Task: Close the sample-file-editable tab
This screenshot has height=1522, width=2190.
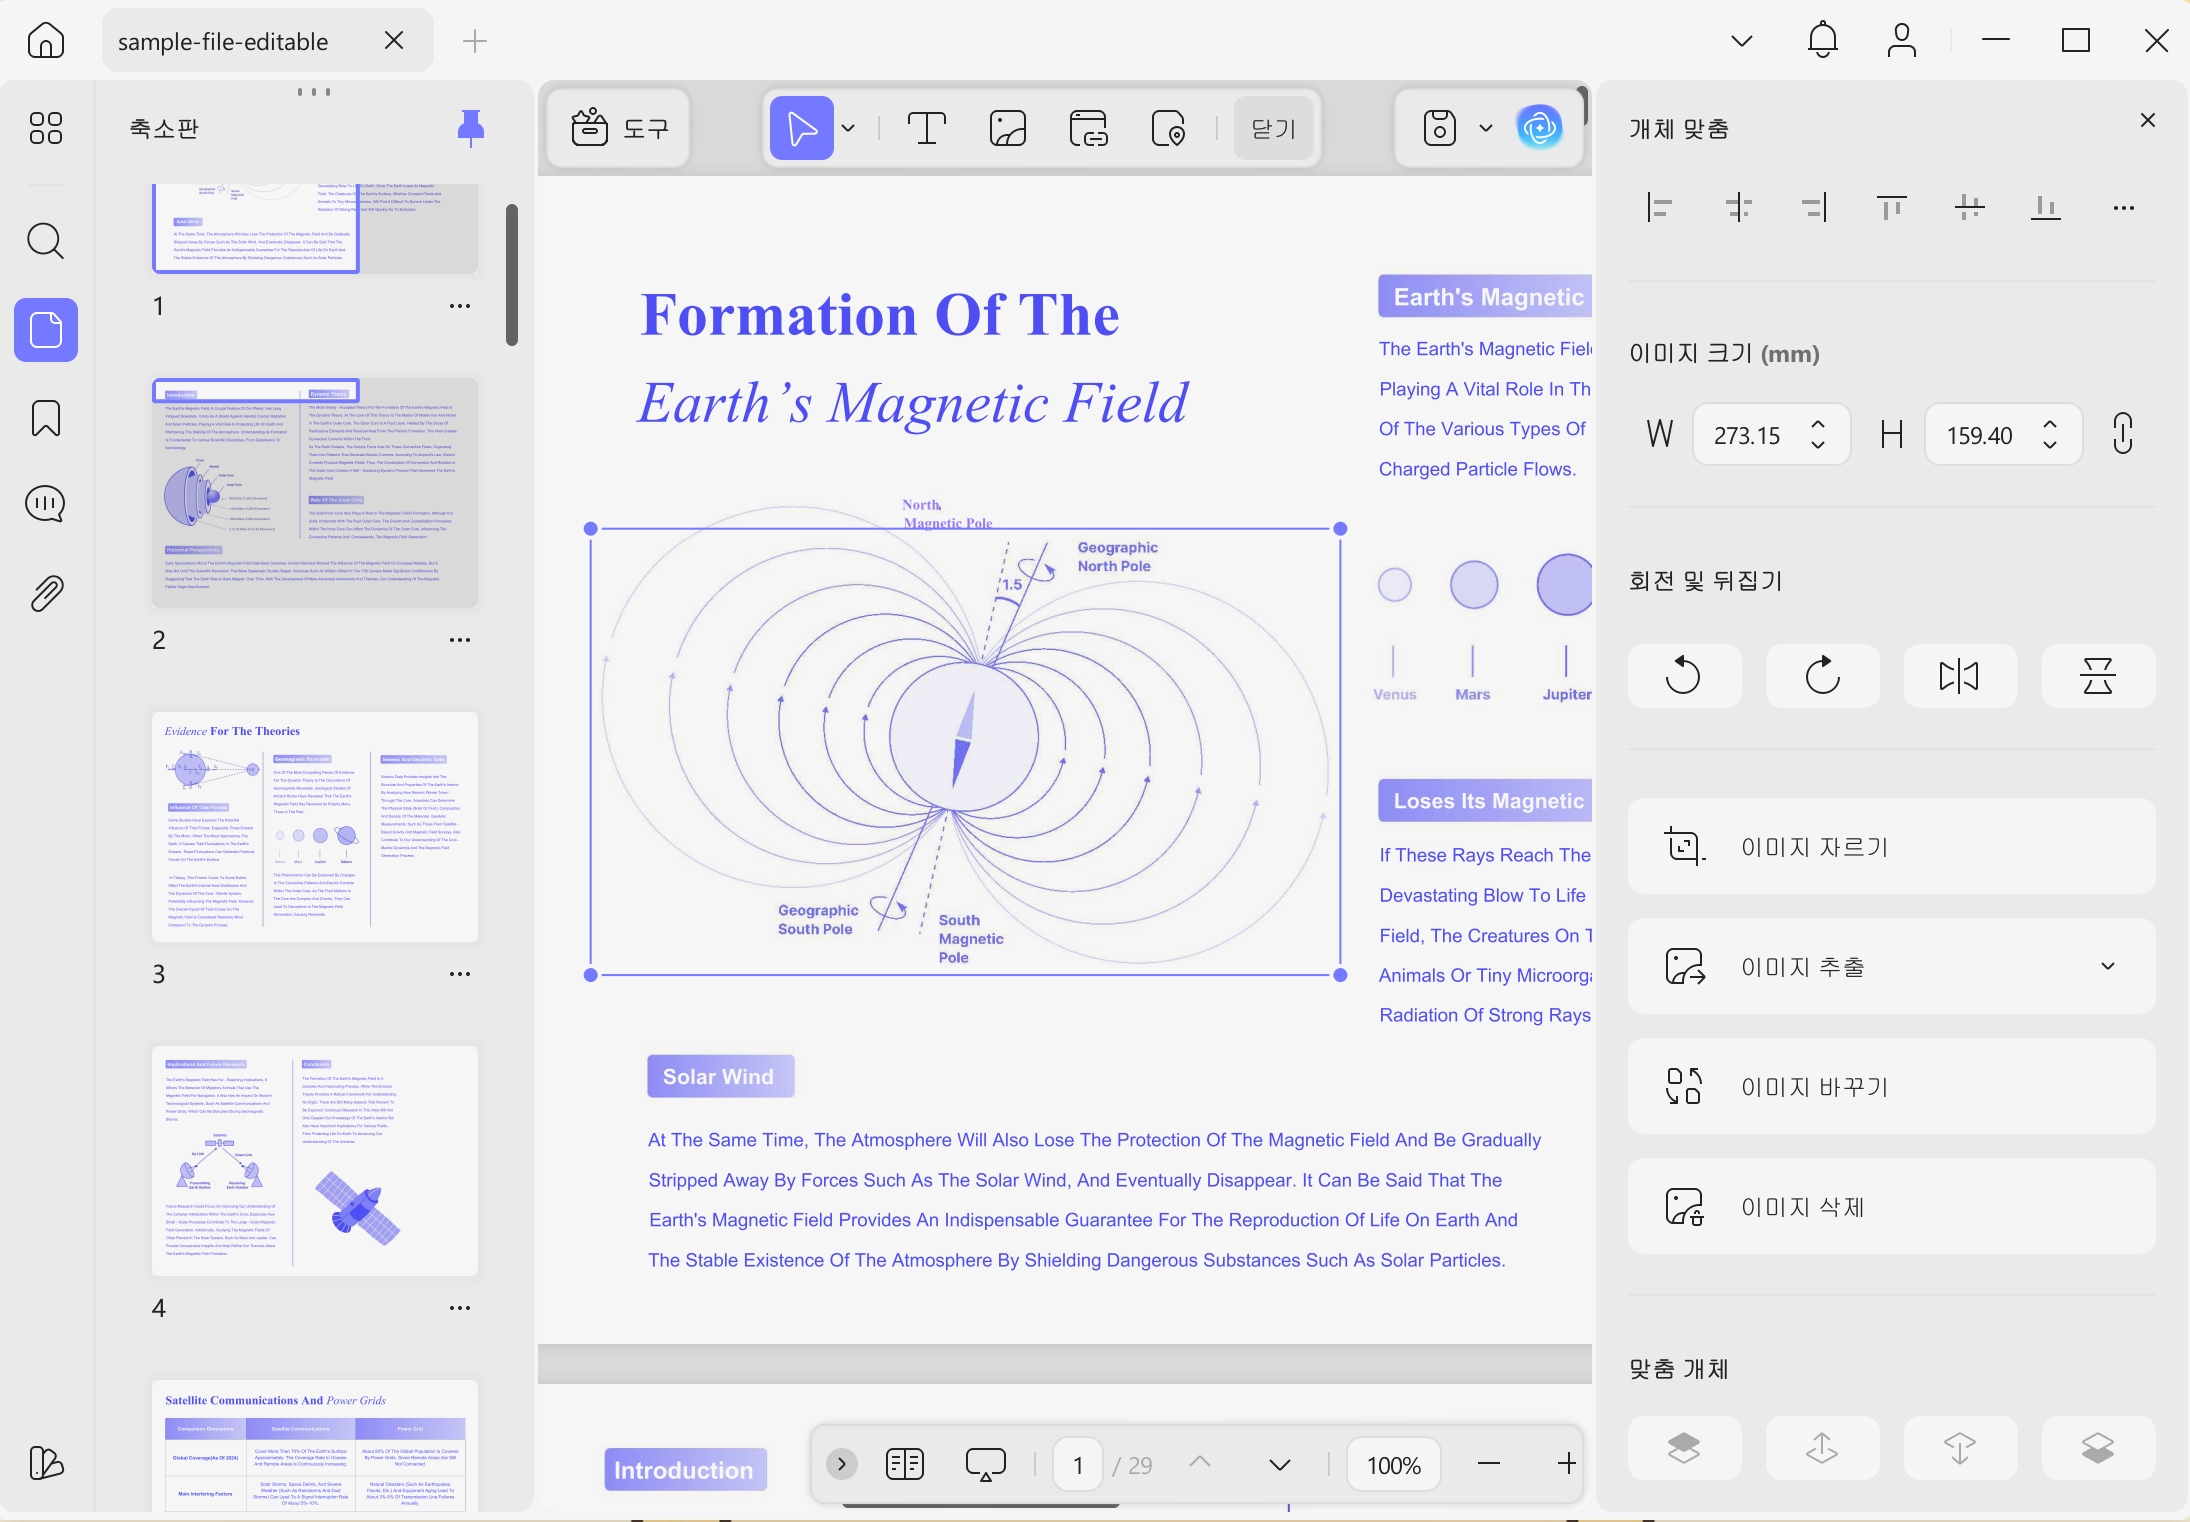Action: click(x=394, y=40)
